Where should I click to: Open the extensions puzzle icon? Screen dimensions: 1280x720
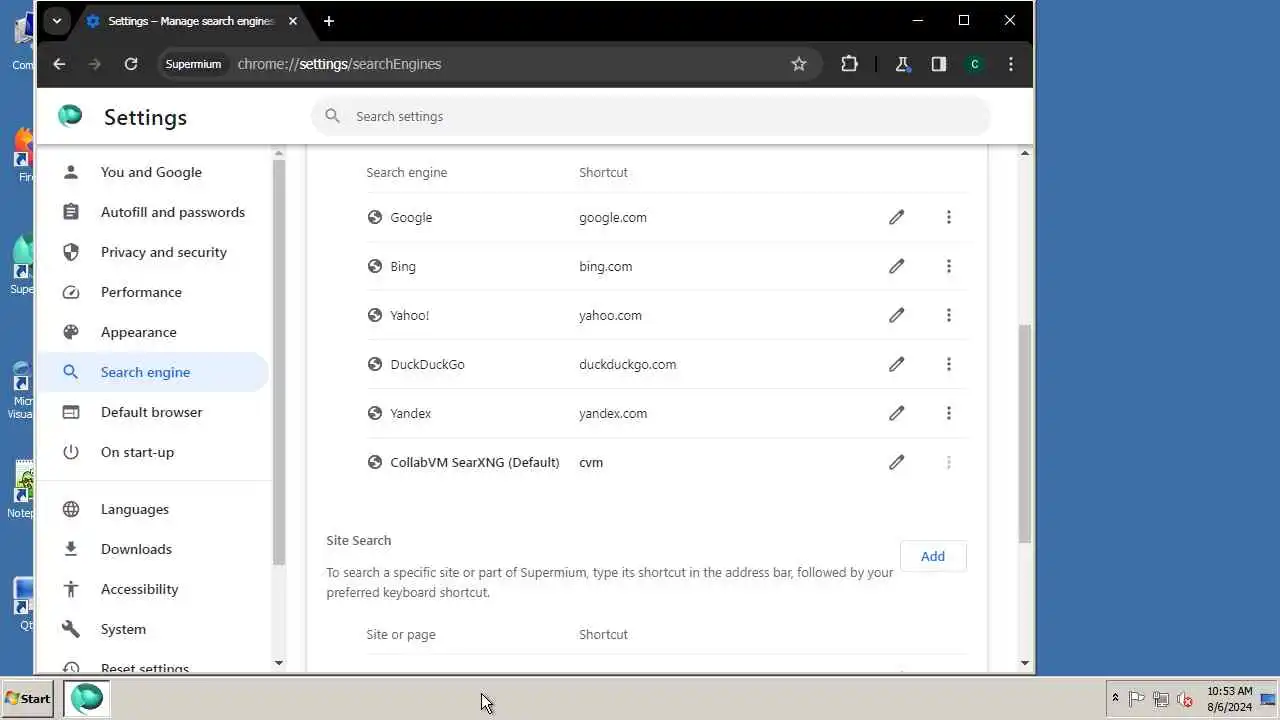pyautogui.click(x=849, y=64)
